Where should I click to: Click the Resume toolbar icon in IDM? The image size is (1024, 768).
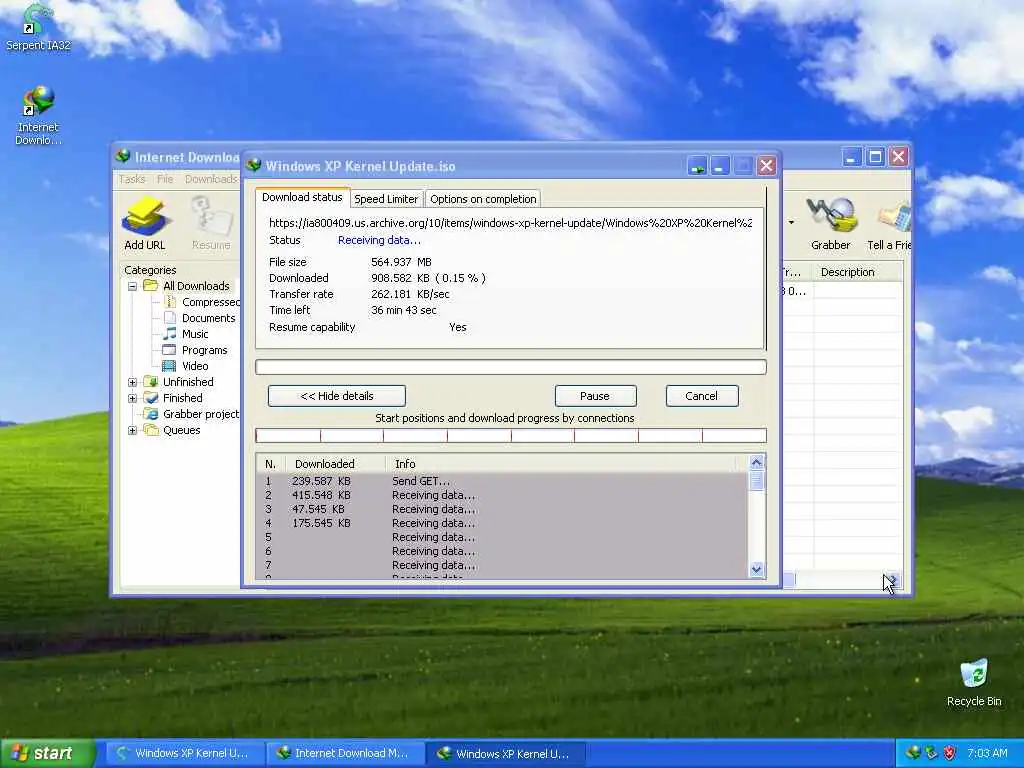211,223
